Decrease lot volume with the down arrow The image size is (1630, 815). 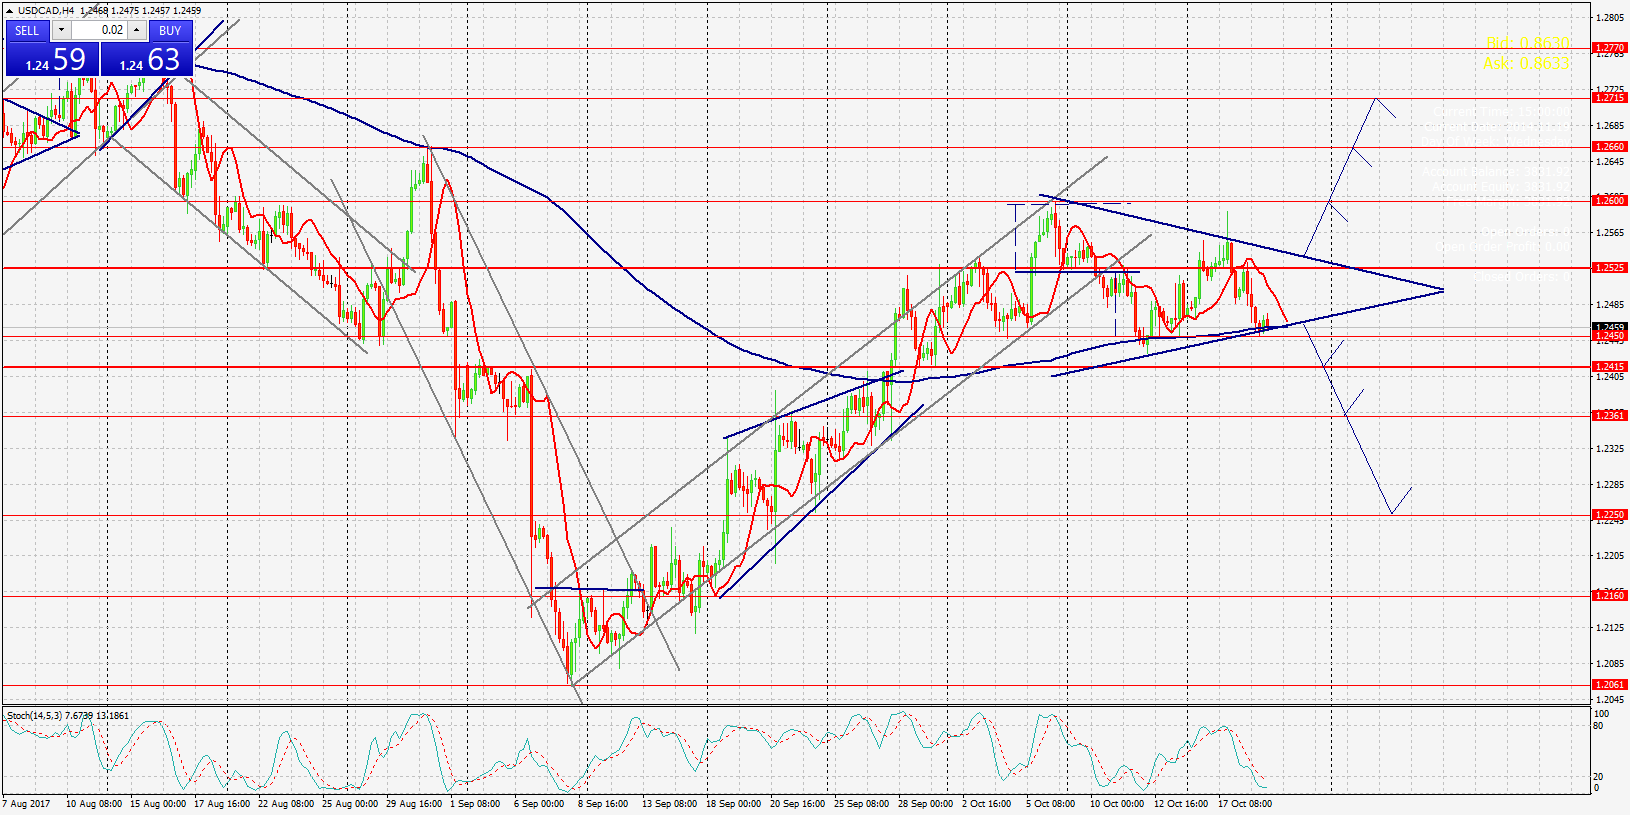pyautogui.click(x=61, y=30)
